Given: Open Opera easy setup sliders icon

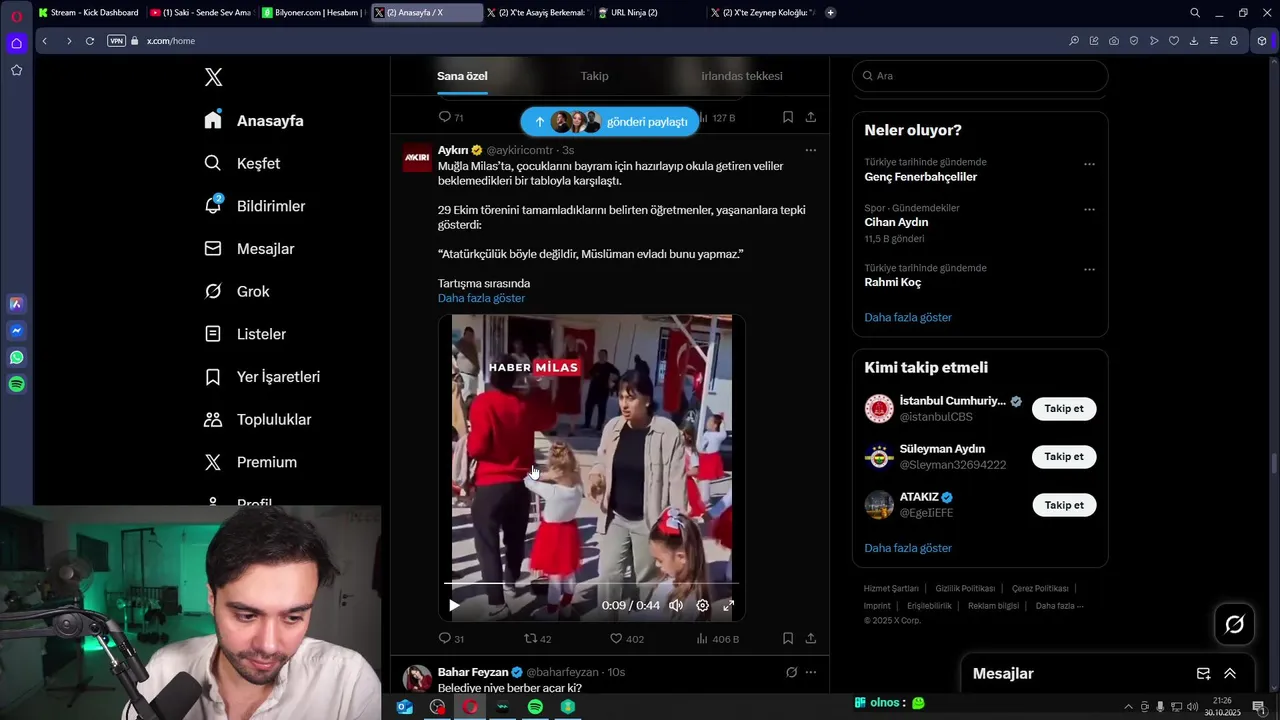Looking at the screenshot, I should (1214, 41).
